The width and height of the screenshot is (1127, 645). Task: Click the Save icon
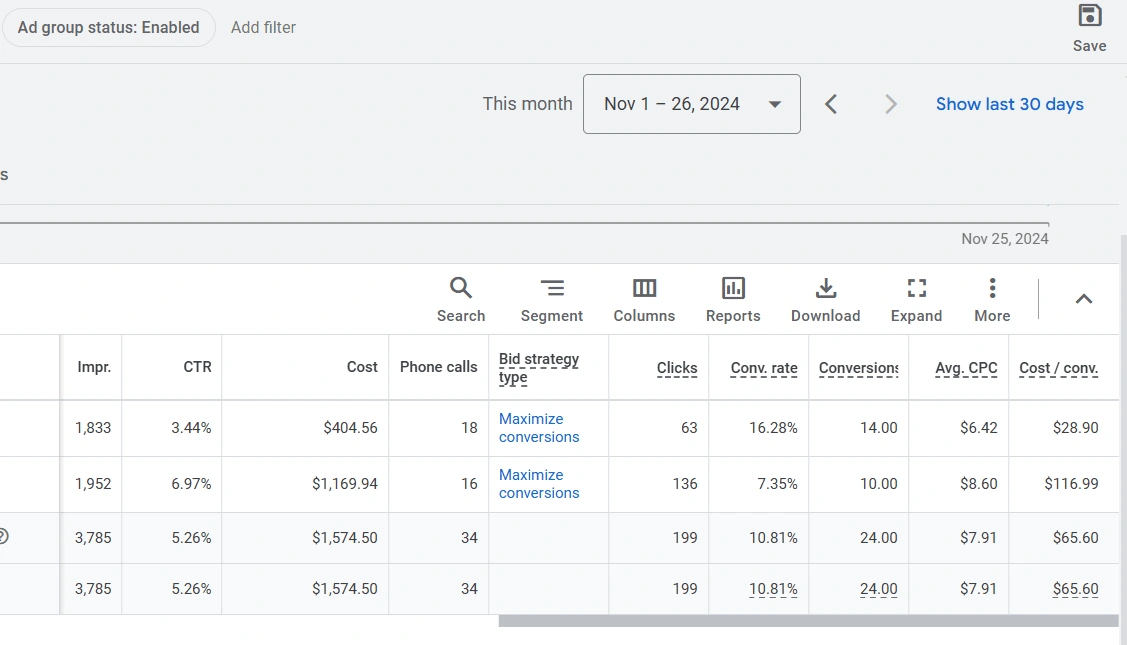click(1089, 27)
